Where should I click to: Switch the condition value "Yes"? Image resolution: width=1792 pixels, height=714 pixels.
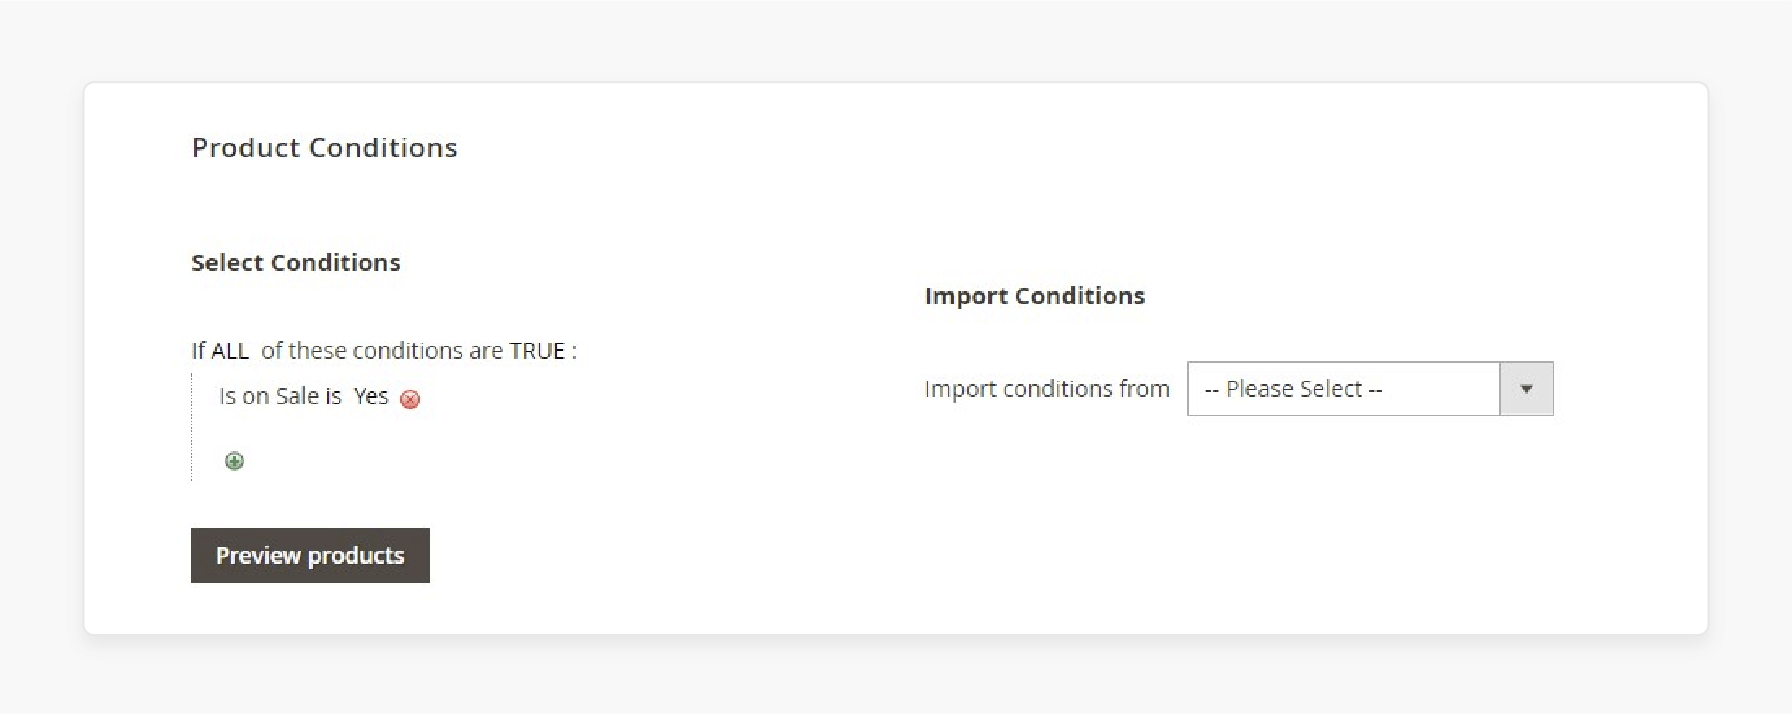point(371,396)
